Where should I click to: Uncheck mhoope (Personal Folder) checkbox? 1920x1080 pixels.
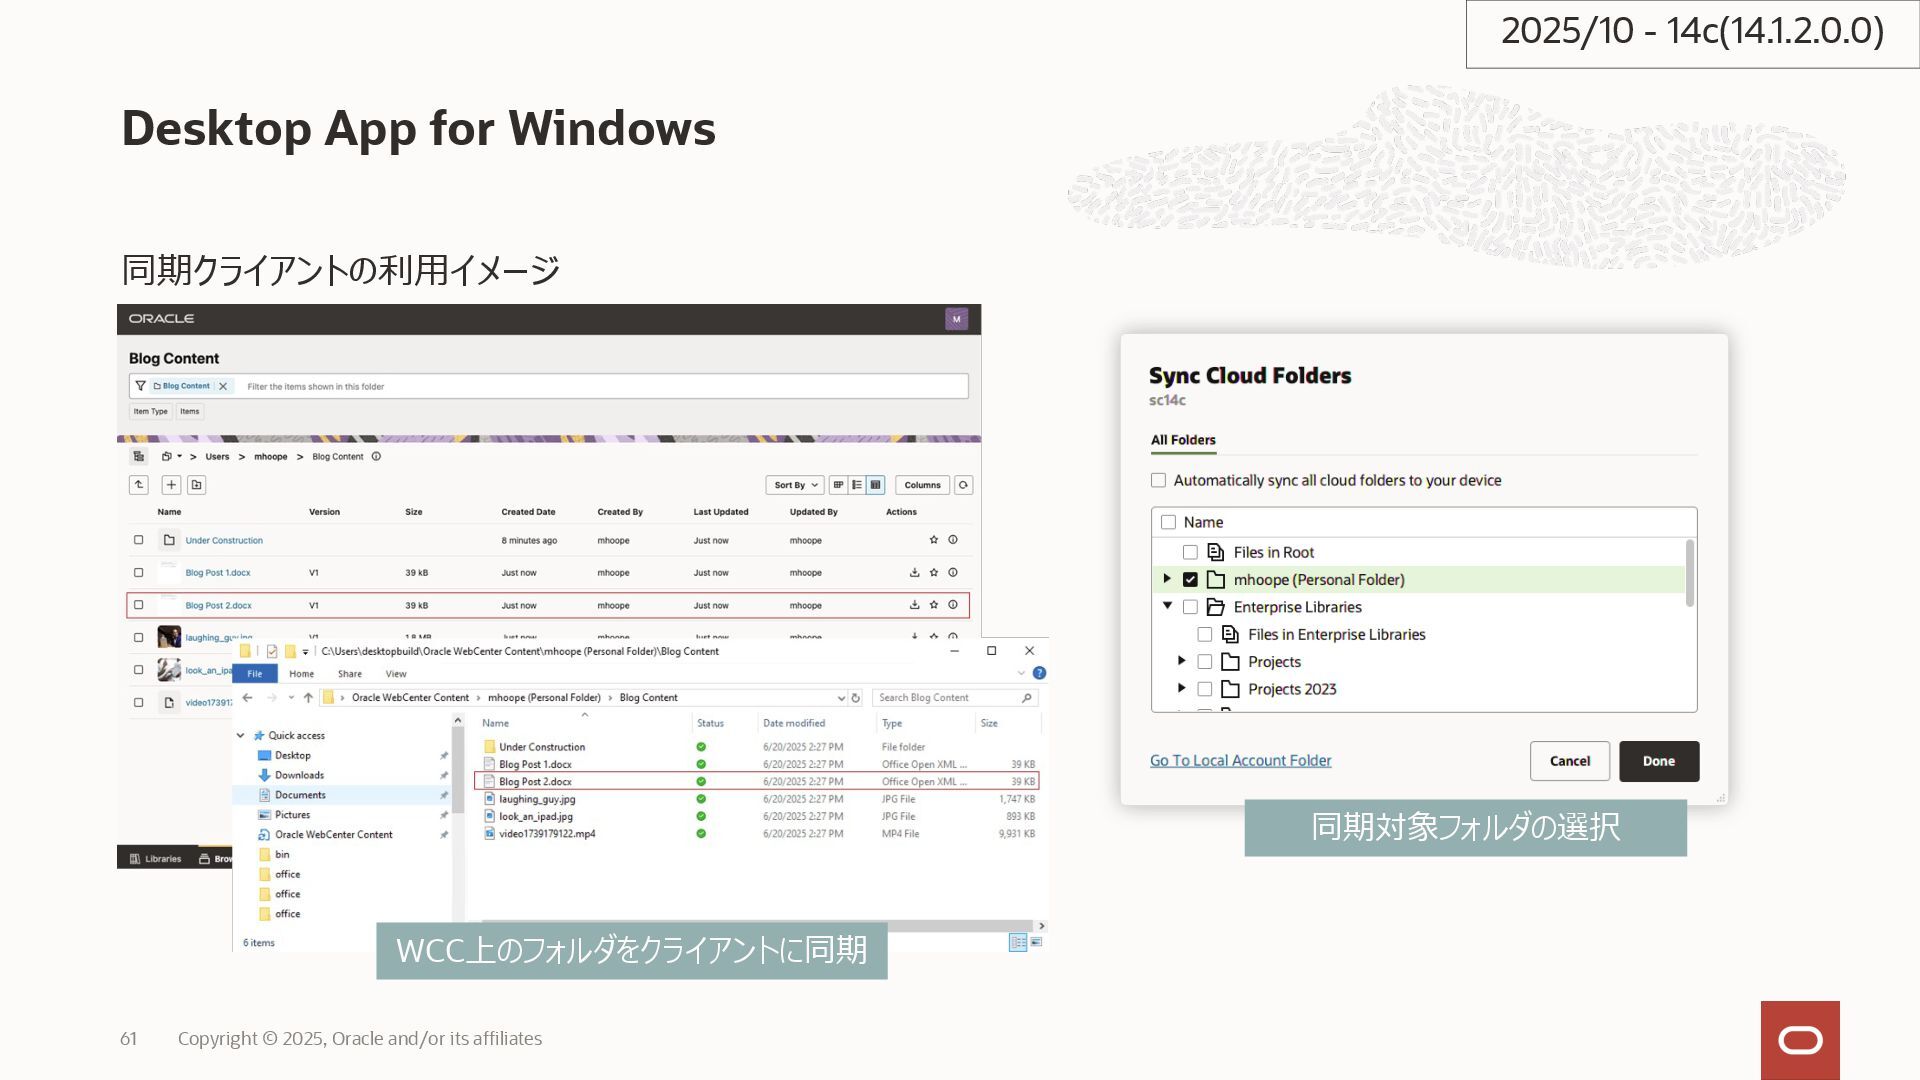[x=1190, y=580]
